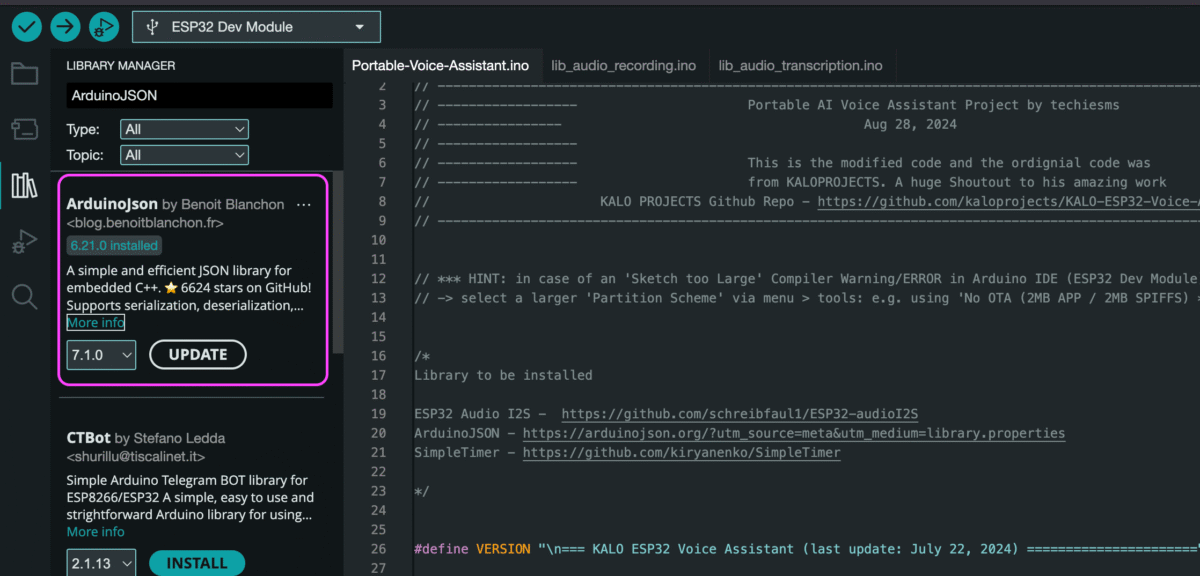The width and height of the screenshot is (1200, 576).
Task: Open the 7.1.0 version dropdown for ArduinoJson
Action: (x=100, y=354)
